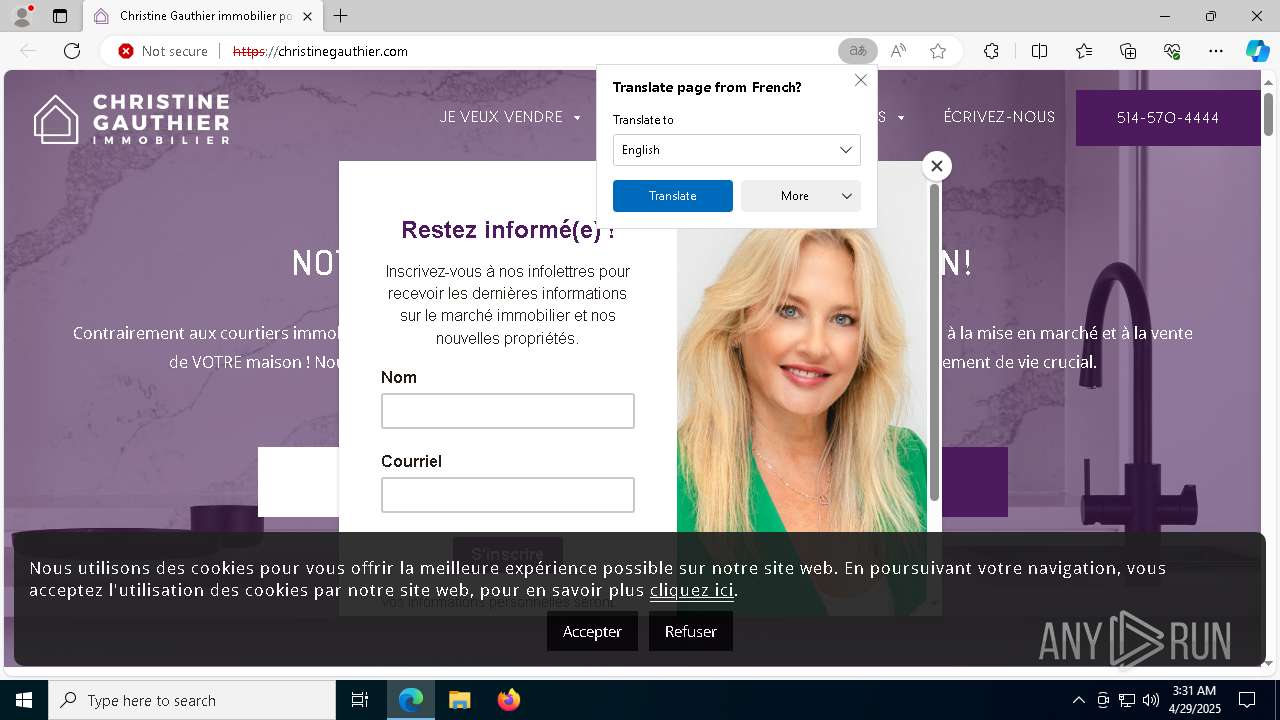The width and height of the screenshot is (1280, 720).
Task: Open the tab actions menu icon
Action: click(x=60, y=16)
